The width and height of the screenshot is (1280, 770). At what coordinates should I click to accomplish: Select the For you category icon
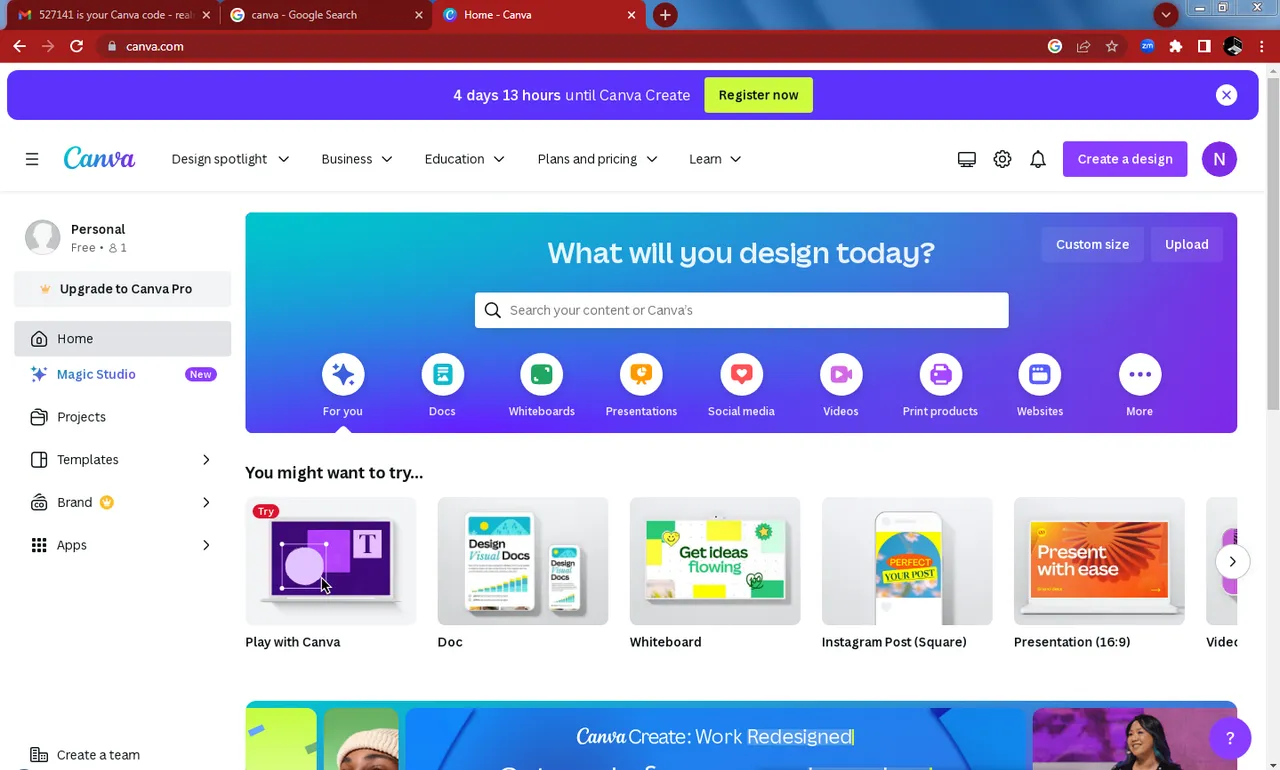[x=343, y=374]
